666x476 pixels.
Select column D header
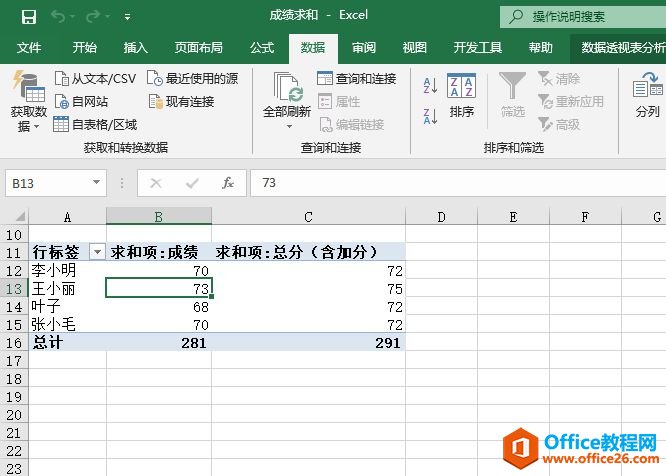tap(441, 217)
